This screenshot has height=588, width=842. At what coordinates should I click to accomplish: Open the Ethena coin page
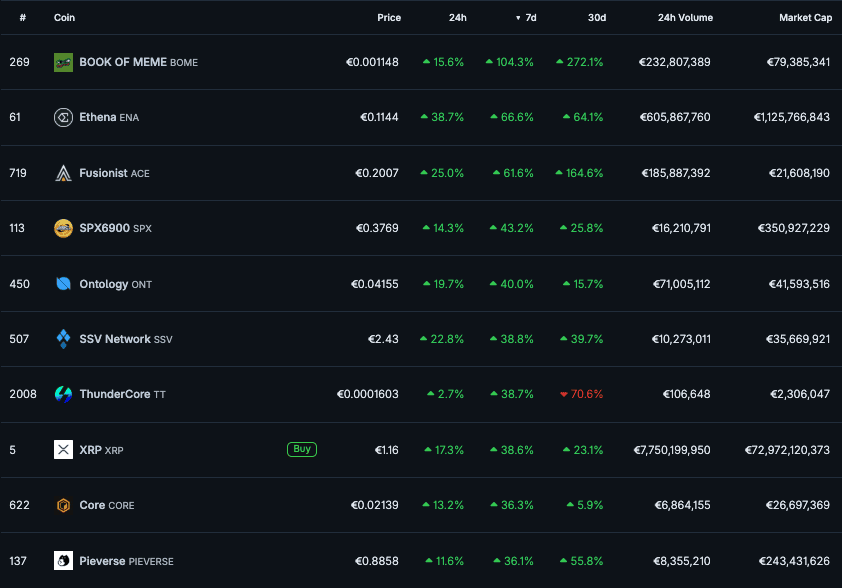click(x=109, y=117)
